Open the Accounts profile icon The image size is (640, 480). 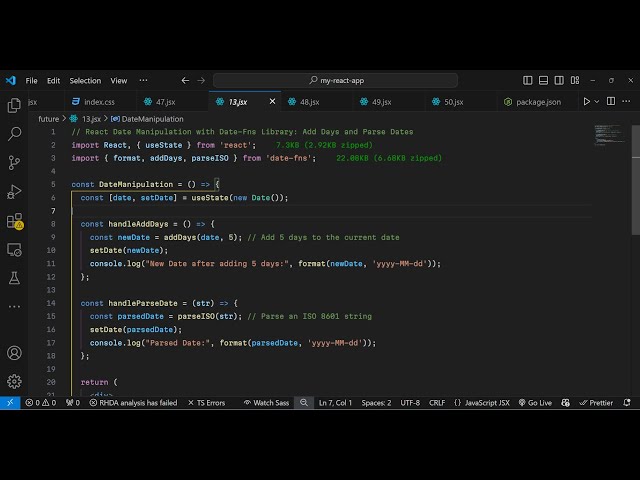(14, 352)
